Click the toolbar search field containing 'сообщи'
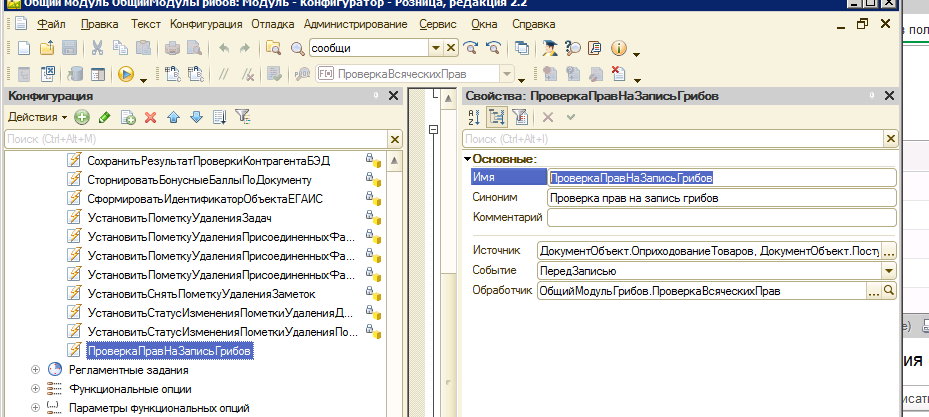The width and height of the screenshot is (929, 417). [x=370, y=48]
